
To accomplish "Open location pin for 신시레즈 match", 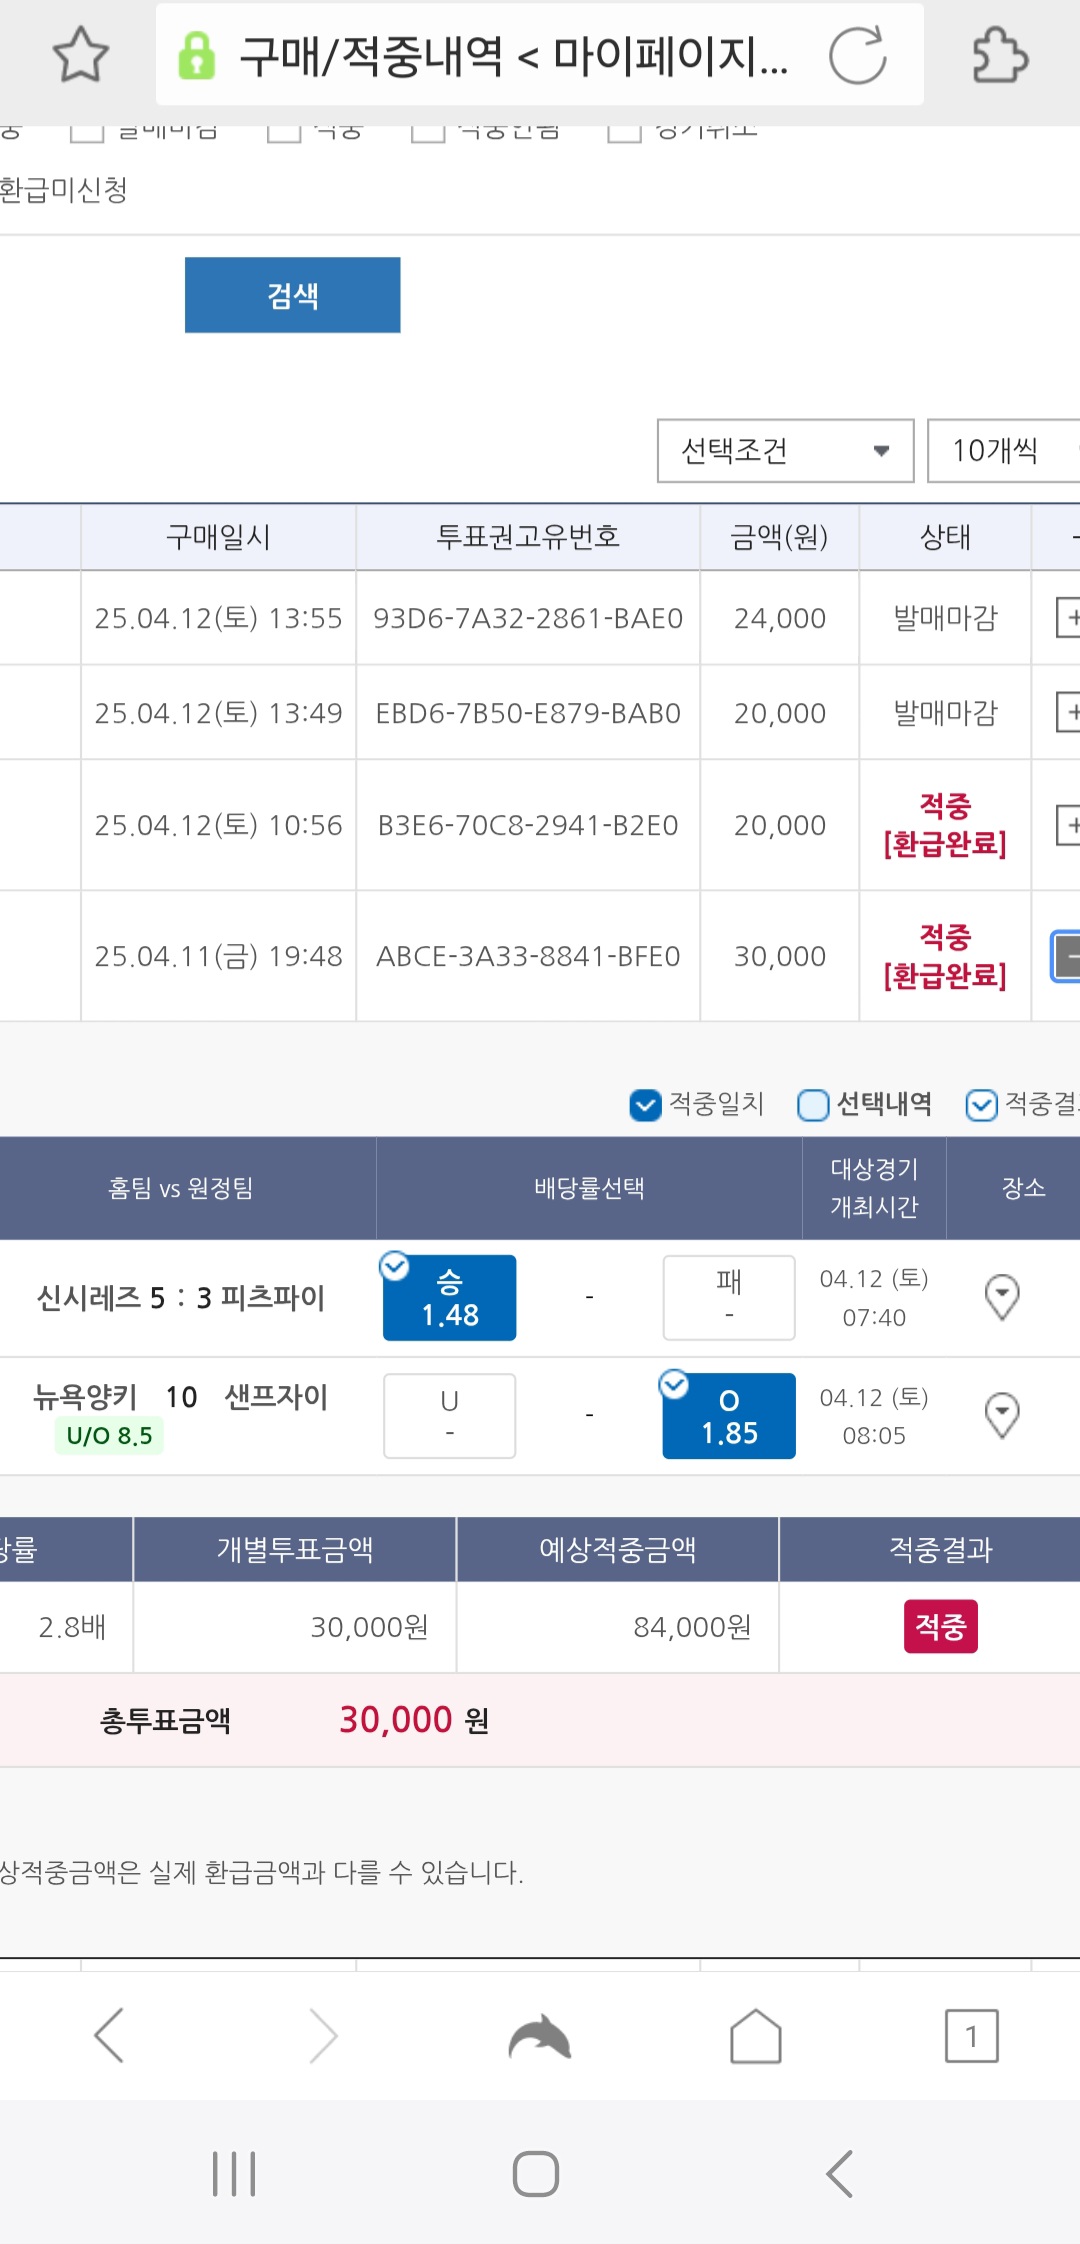I will [x=1002, y=1297].
